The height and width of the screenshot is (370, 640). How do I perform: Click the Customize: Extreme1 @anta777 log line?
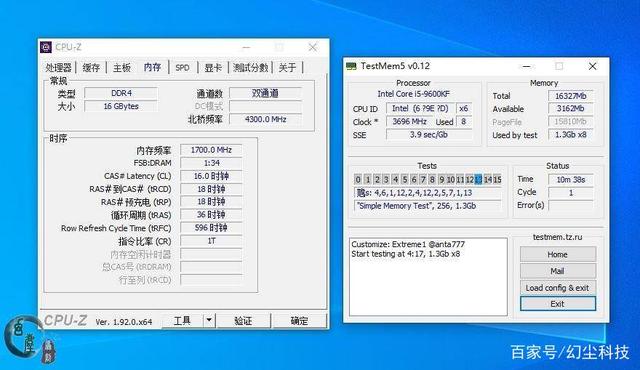point(408,244)
